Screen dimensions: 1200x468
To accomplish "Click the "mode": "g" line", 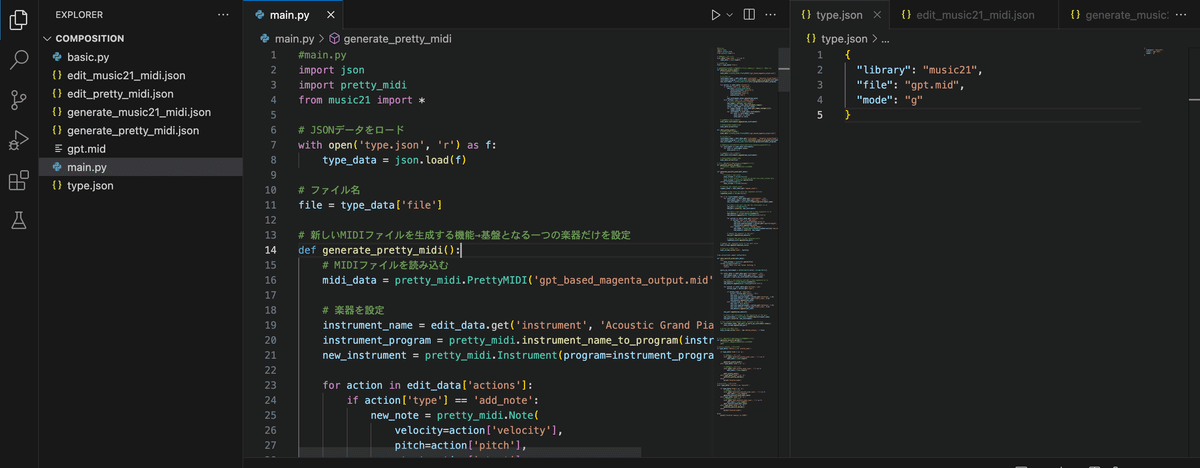I will point(888,100).
